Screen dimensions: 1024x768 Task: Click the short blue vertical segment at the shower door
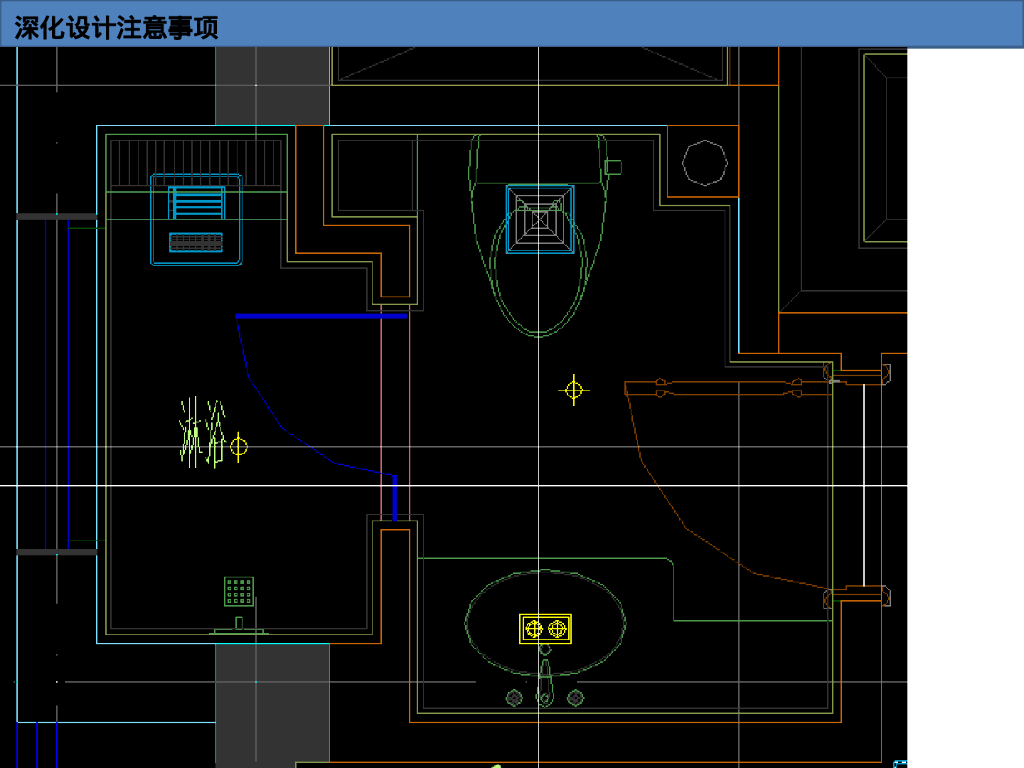tap(395, 498)
